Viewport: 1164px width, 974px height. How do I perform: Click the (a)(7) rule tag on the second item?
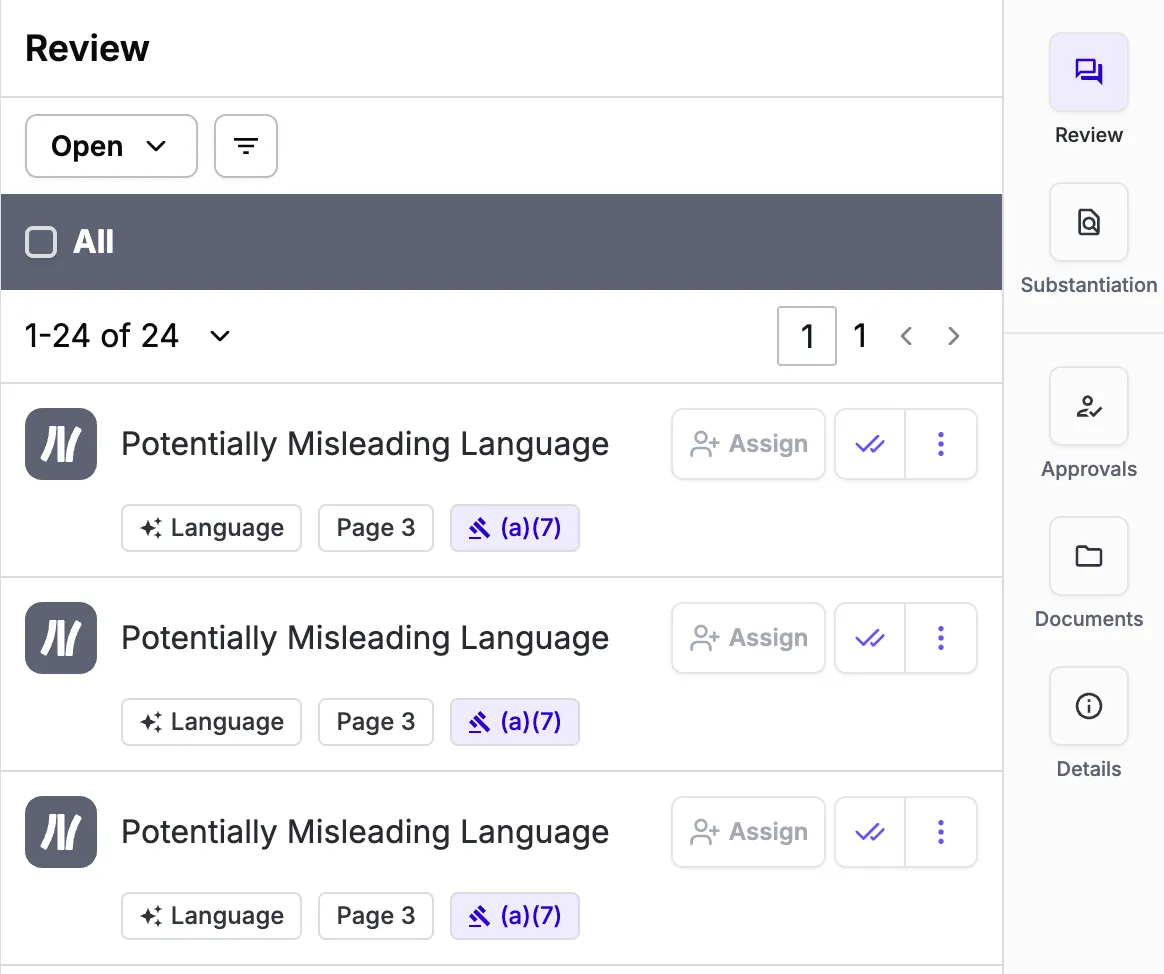(514, 722)
